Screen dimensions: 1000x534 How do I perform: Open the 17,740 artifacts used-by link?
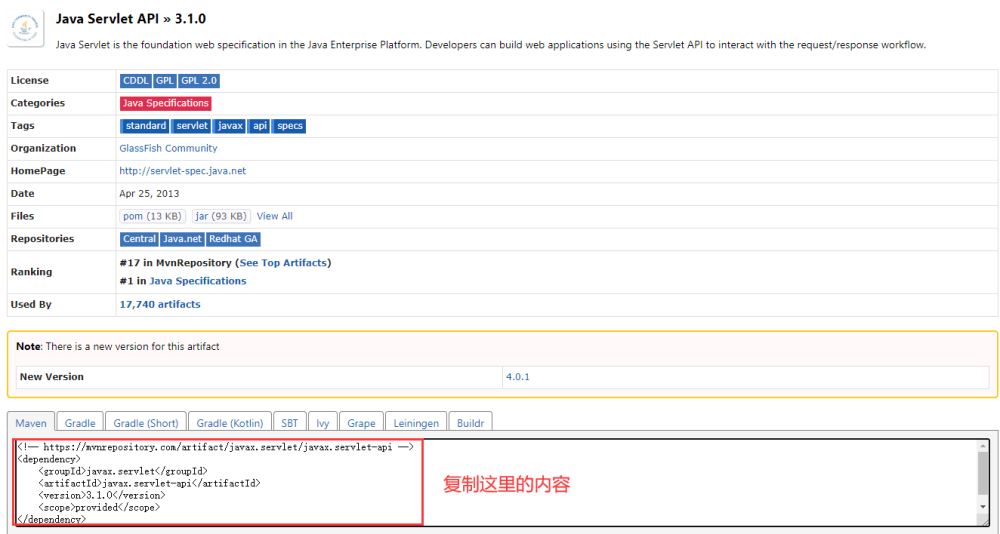click(x=160, y=304)
